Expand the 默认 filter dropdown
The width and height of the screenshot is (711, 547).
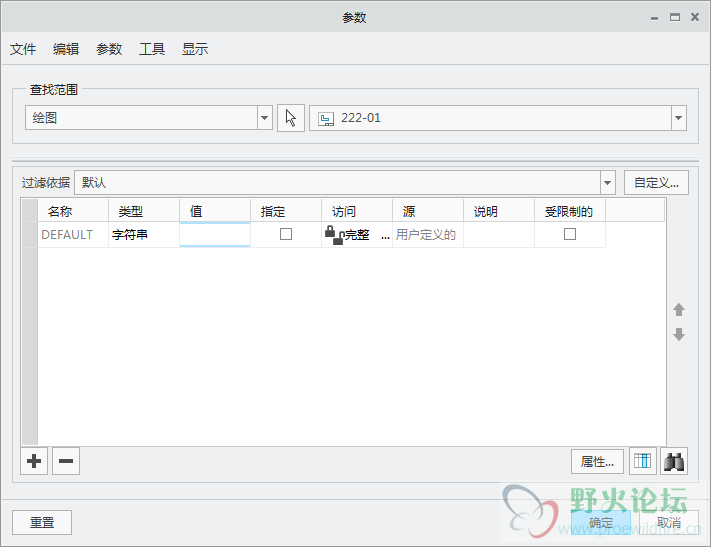(608, 183)
